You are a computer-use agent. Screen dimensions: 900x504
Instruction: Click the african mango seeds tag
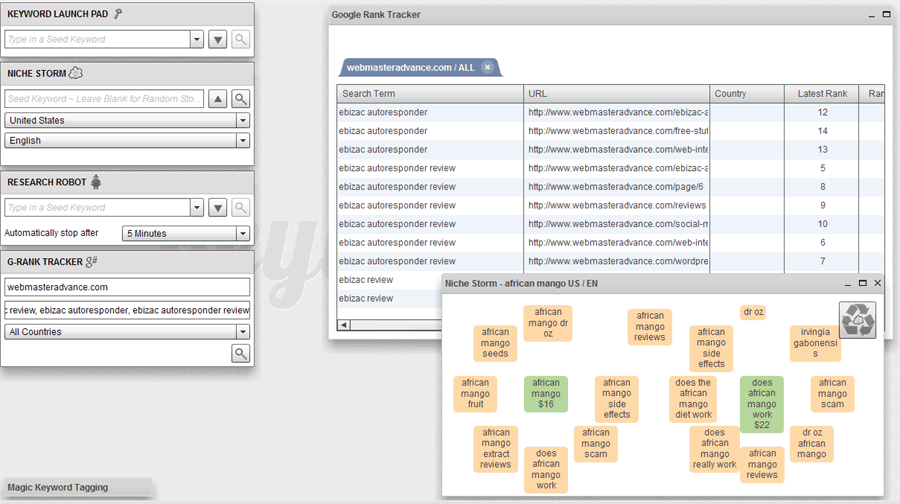tap(495, 343)
